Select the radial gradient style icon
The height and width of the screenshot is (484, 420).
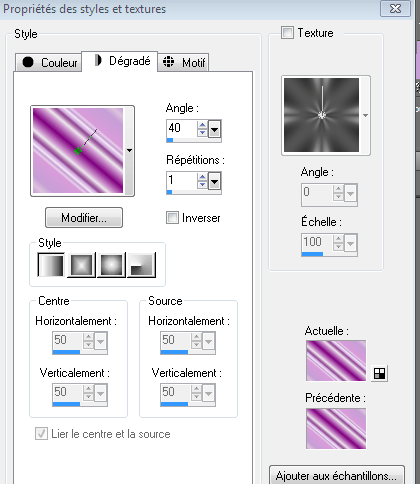tap(111, 265)
